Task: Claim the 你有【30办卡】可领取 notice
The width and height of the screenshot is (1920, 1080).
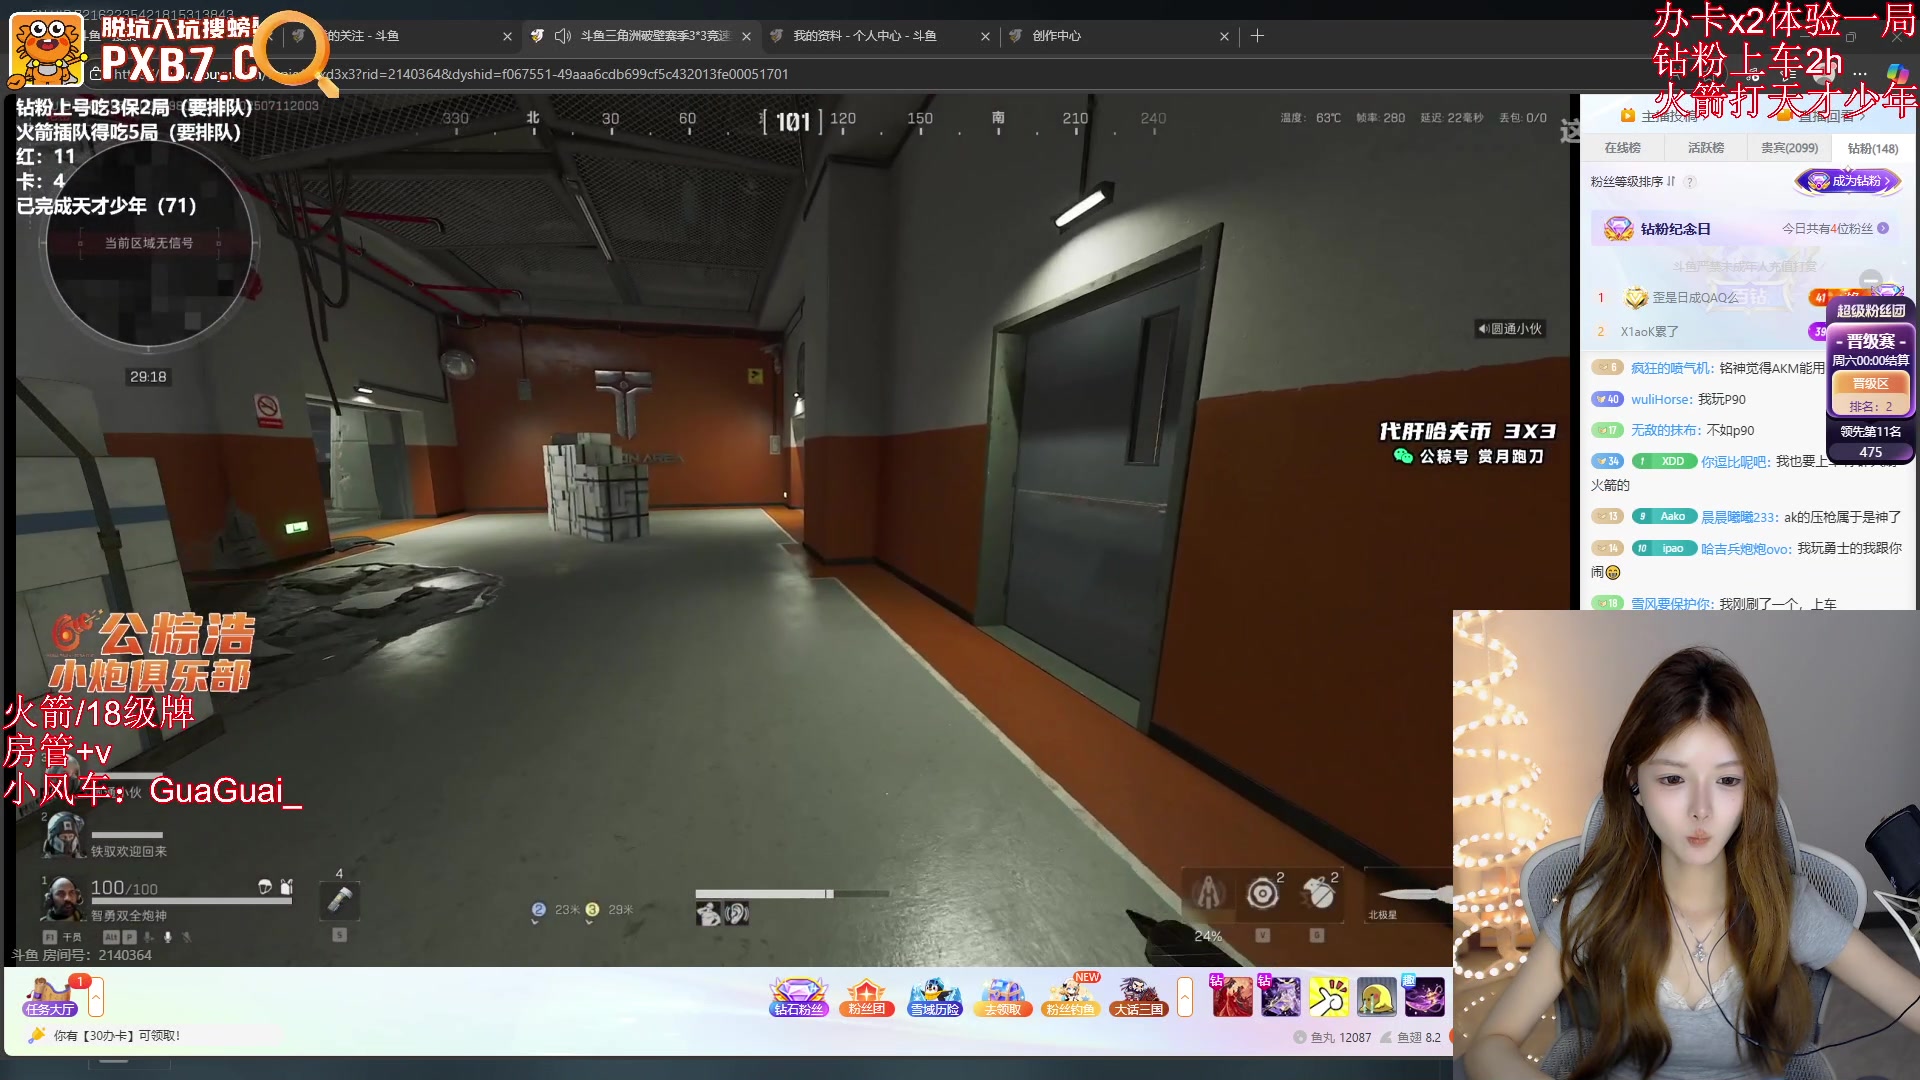Action: 117,1036
